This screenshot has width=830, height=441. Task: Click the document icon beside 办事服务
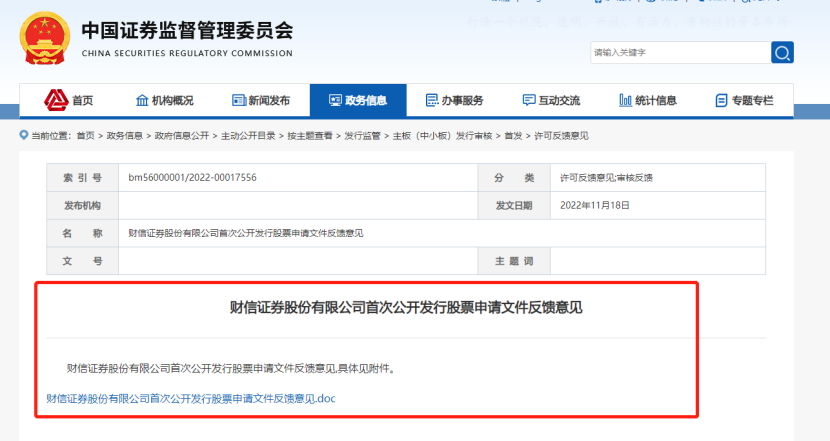point(432,100)
